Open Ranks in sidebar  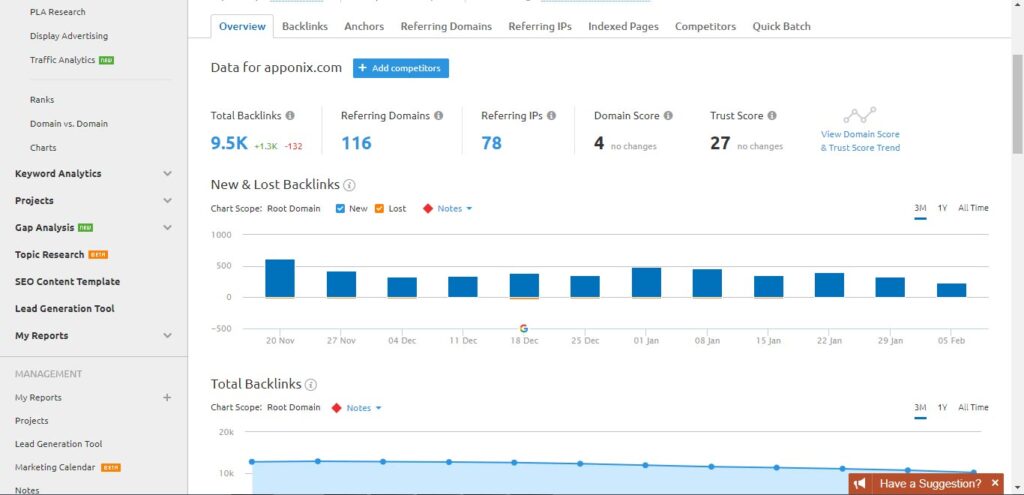[x=42, y=100]
